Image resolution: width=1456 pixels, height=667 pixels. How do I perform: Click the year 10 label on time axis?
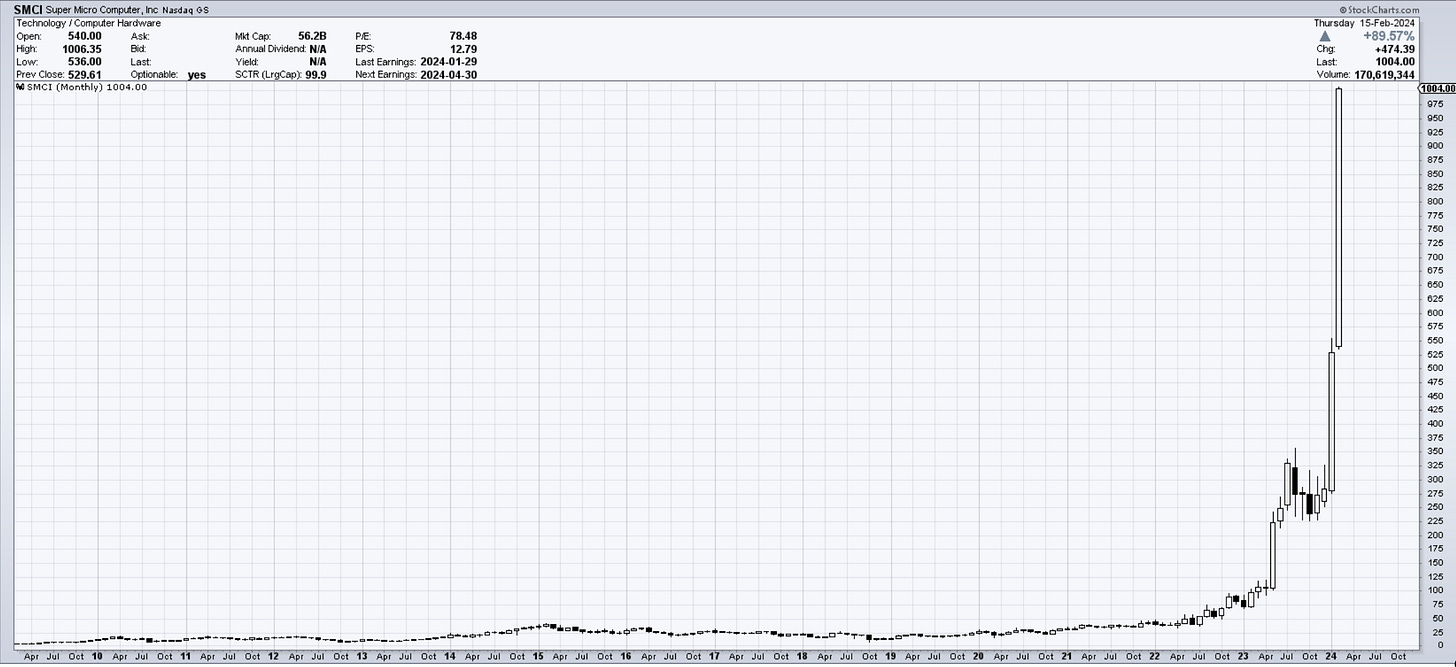pyautogui.click(x=97, y=657)
